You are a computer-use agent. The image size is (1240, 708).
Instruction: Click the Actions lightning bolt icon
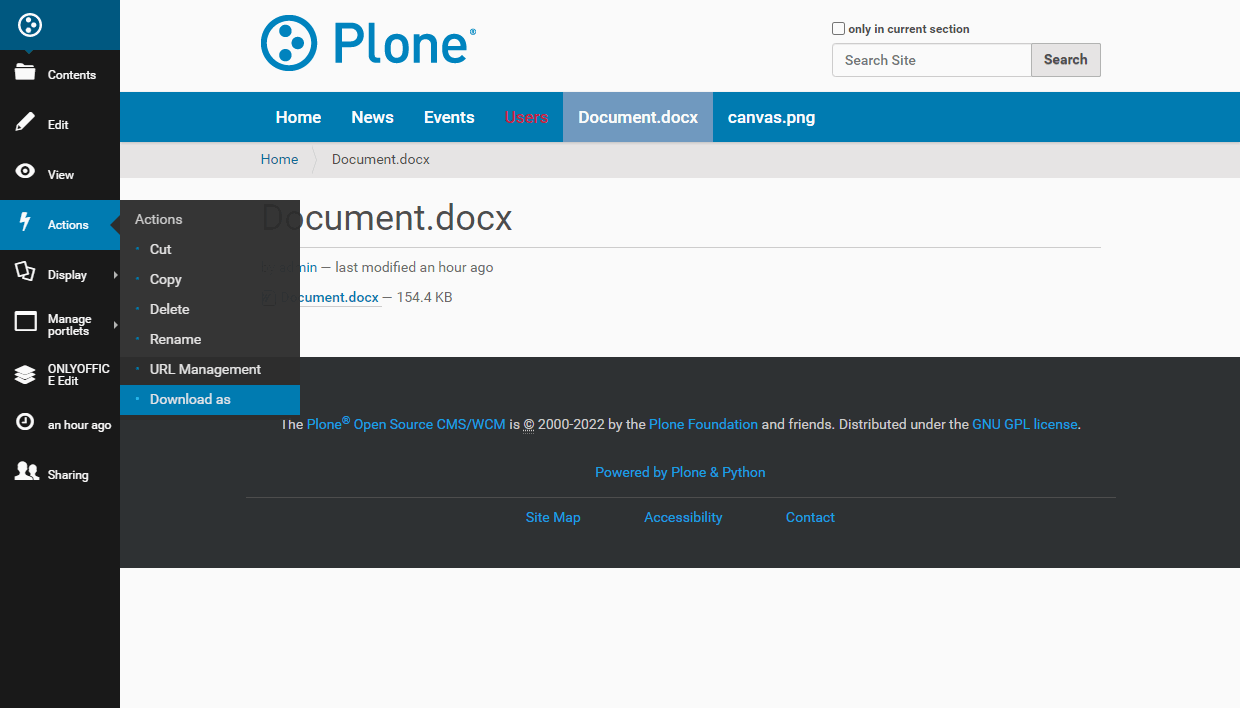[26, 223]
